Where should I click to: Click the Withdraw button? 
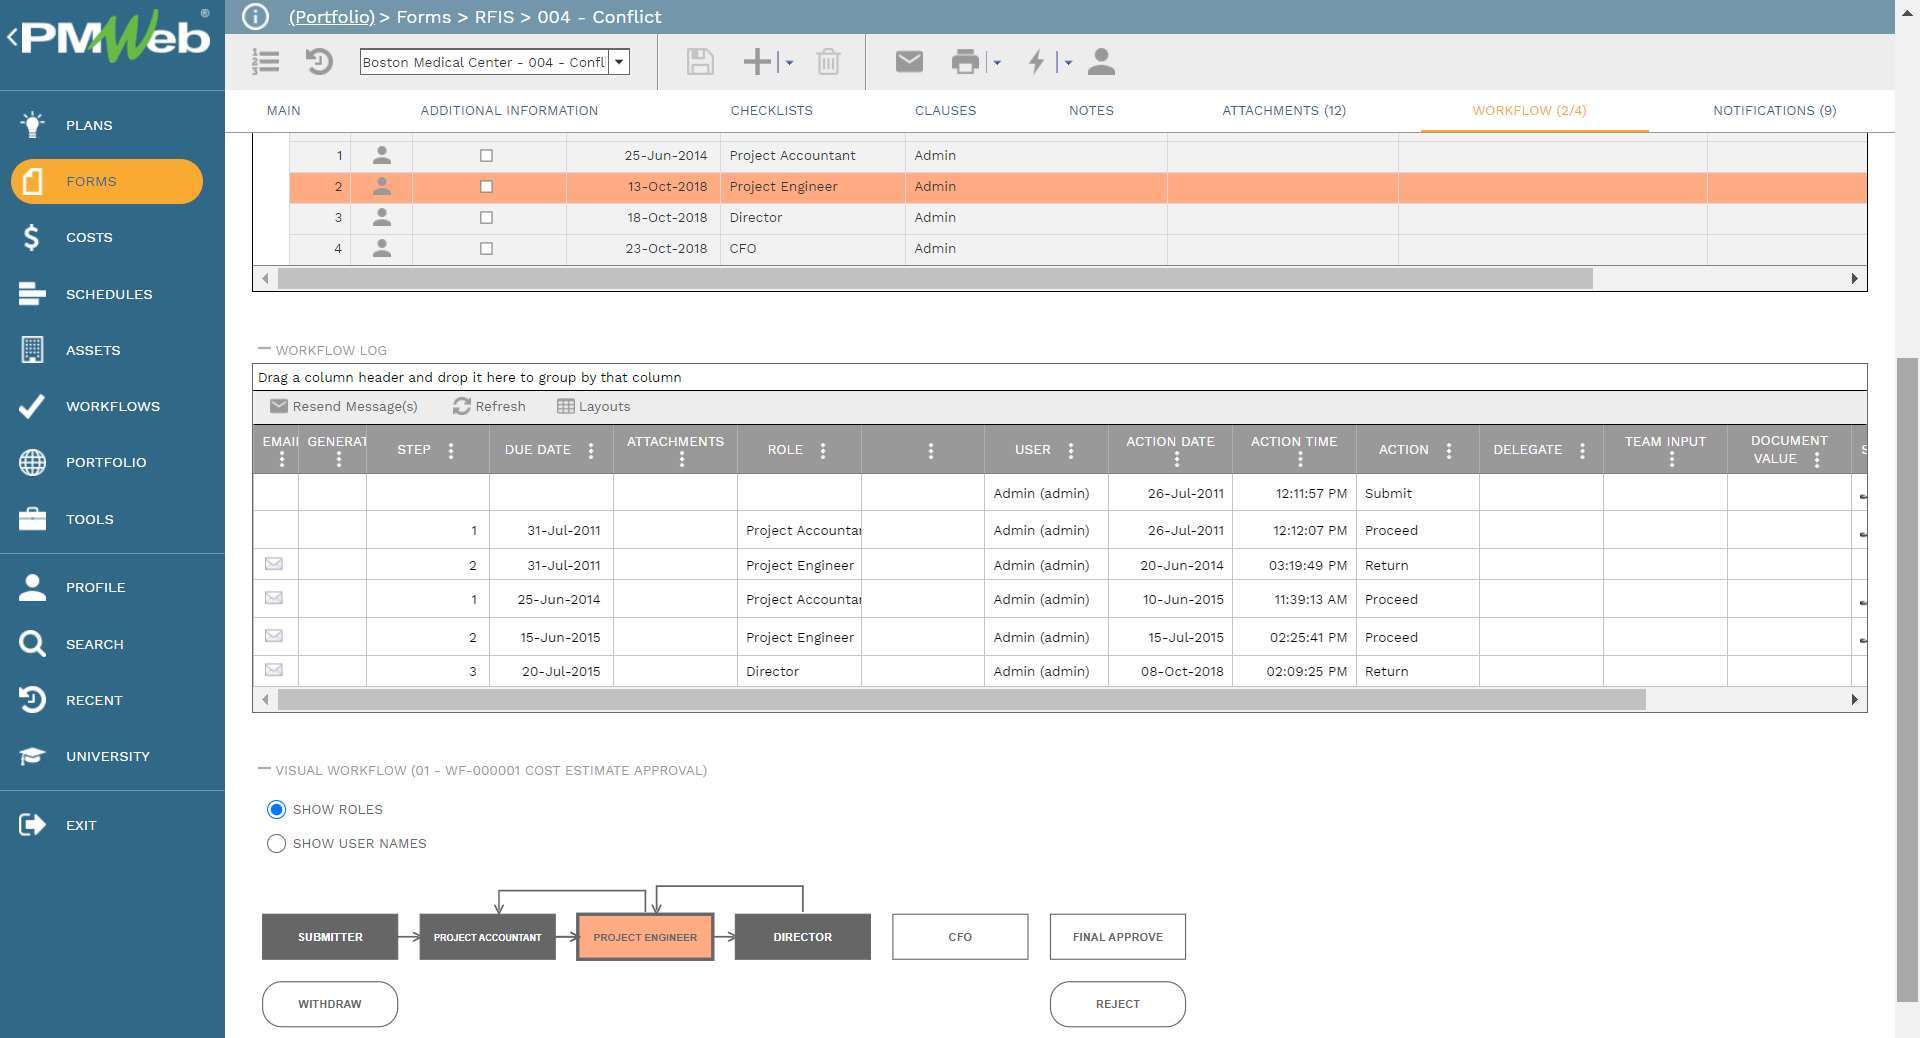pyautogui.click(x=329, y=1004)
